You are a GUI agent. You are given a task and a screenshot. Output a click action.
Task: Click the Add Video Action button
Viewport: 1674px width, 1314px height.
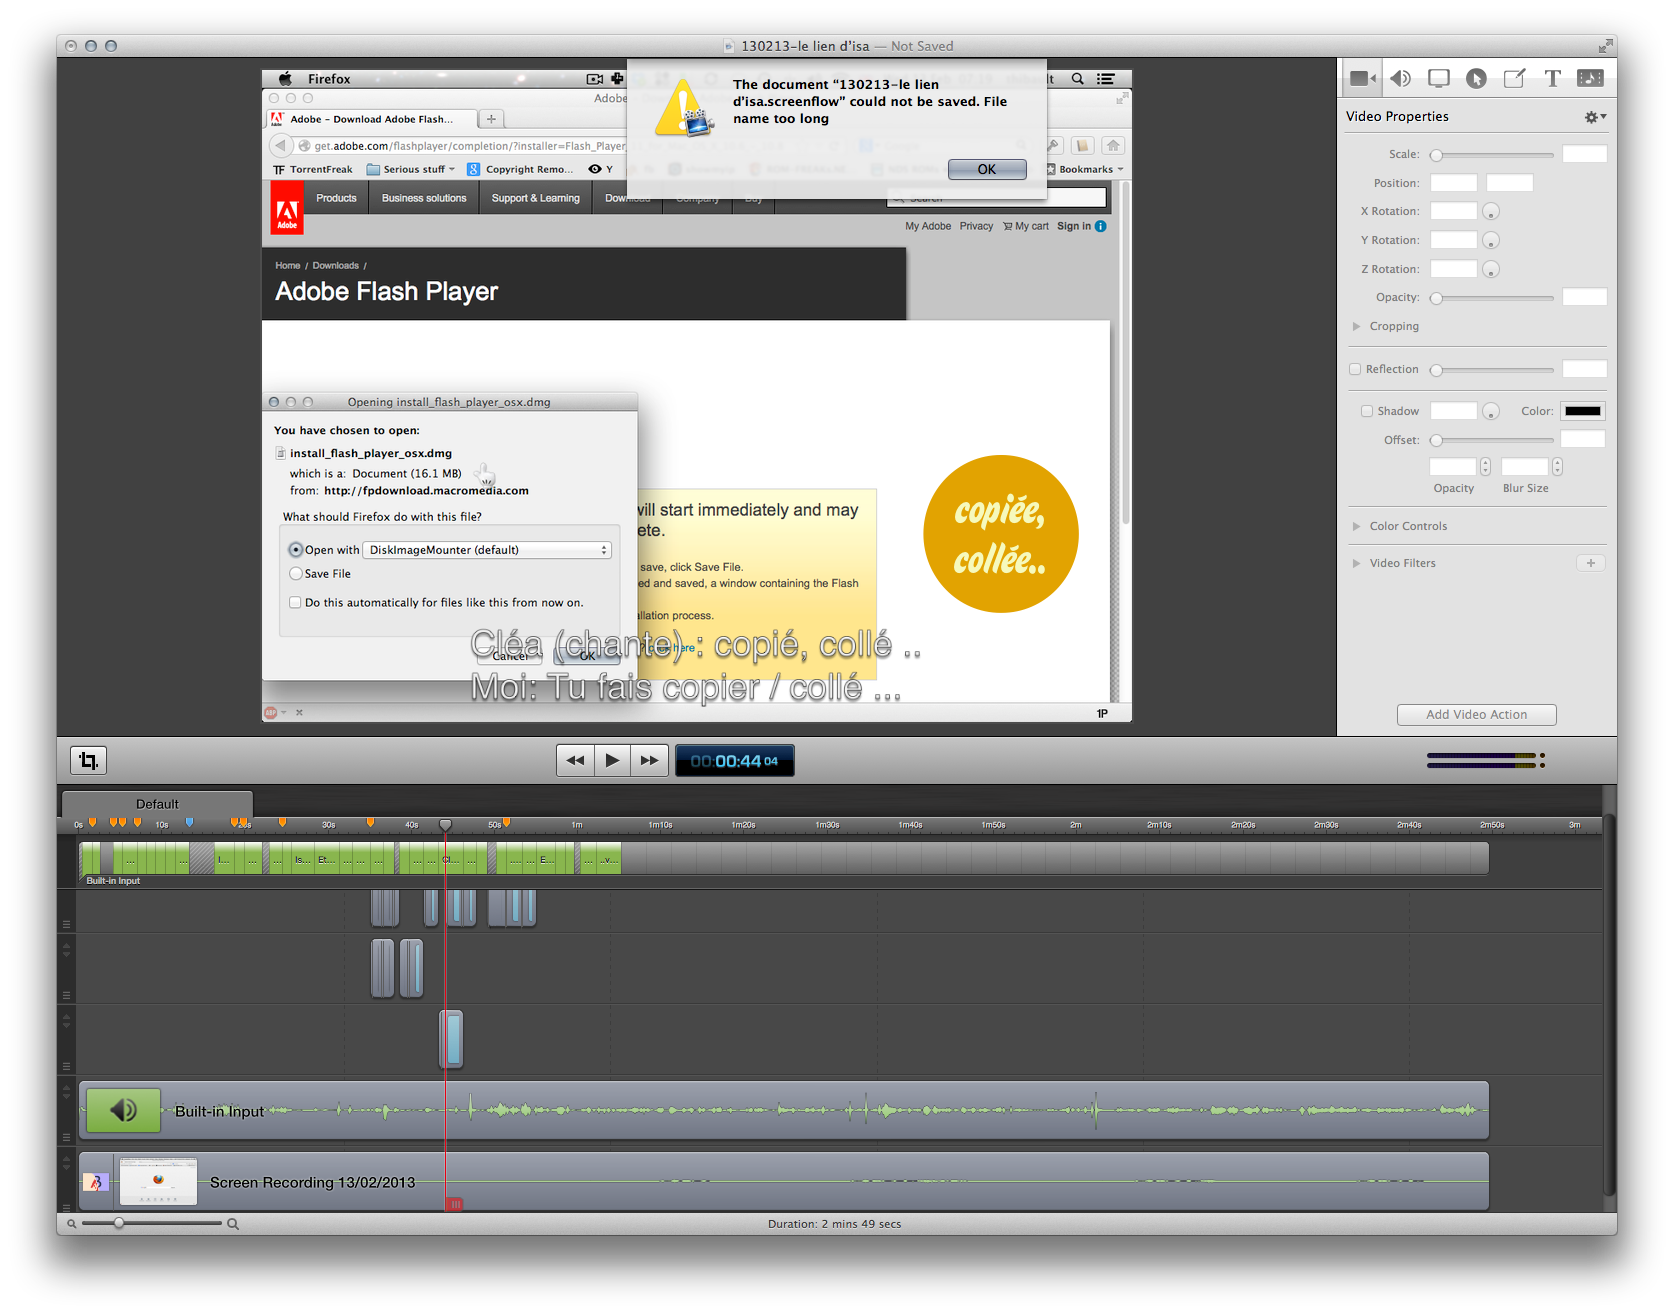1476,715
